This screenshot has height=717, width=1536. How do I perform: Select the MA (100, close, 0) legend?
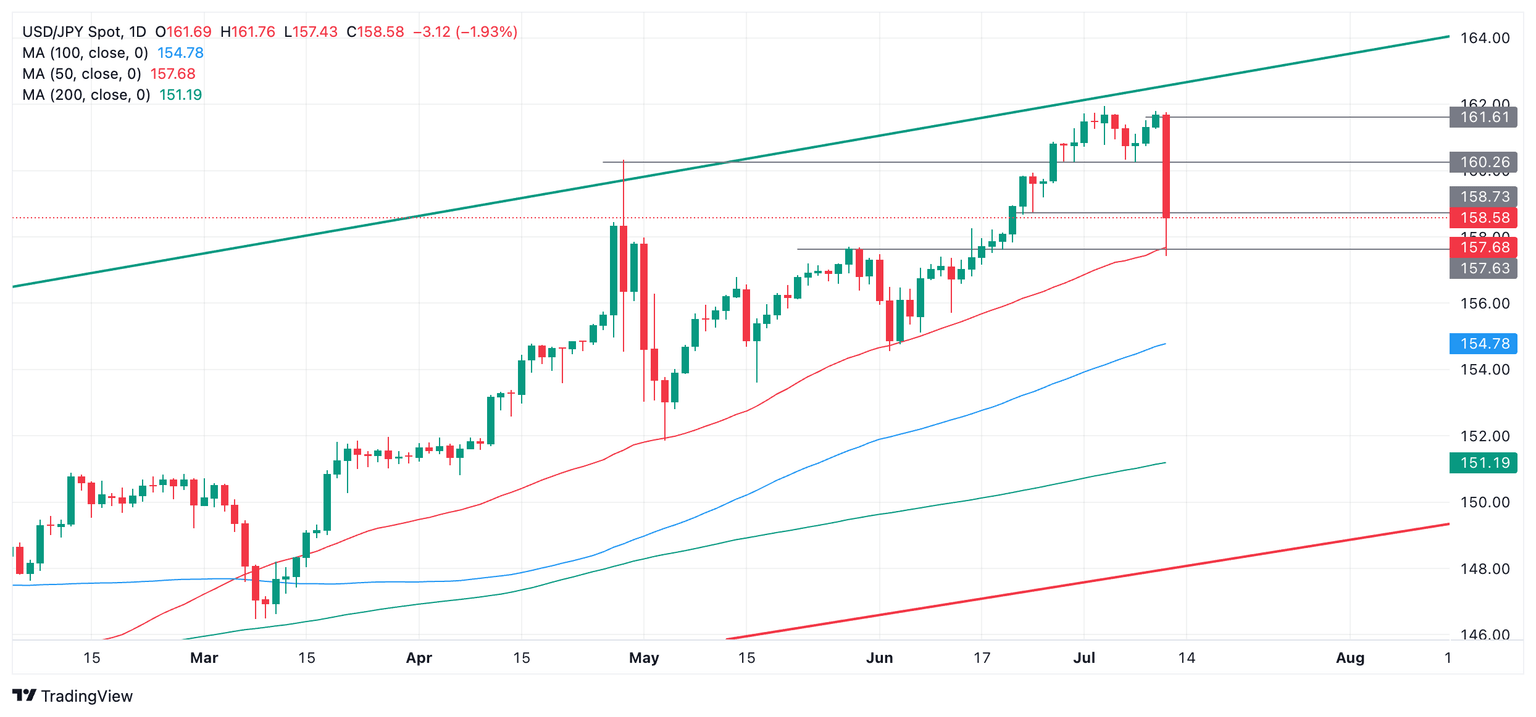point(85,53)
